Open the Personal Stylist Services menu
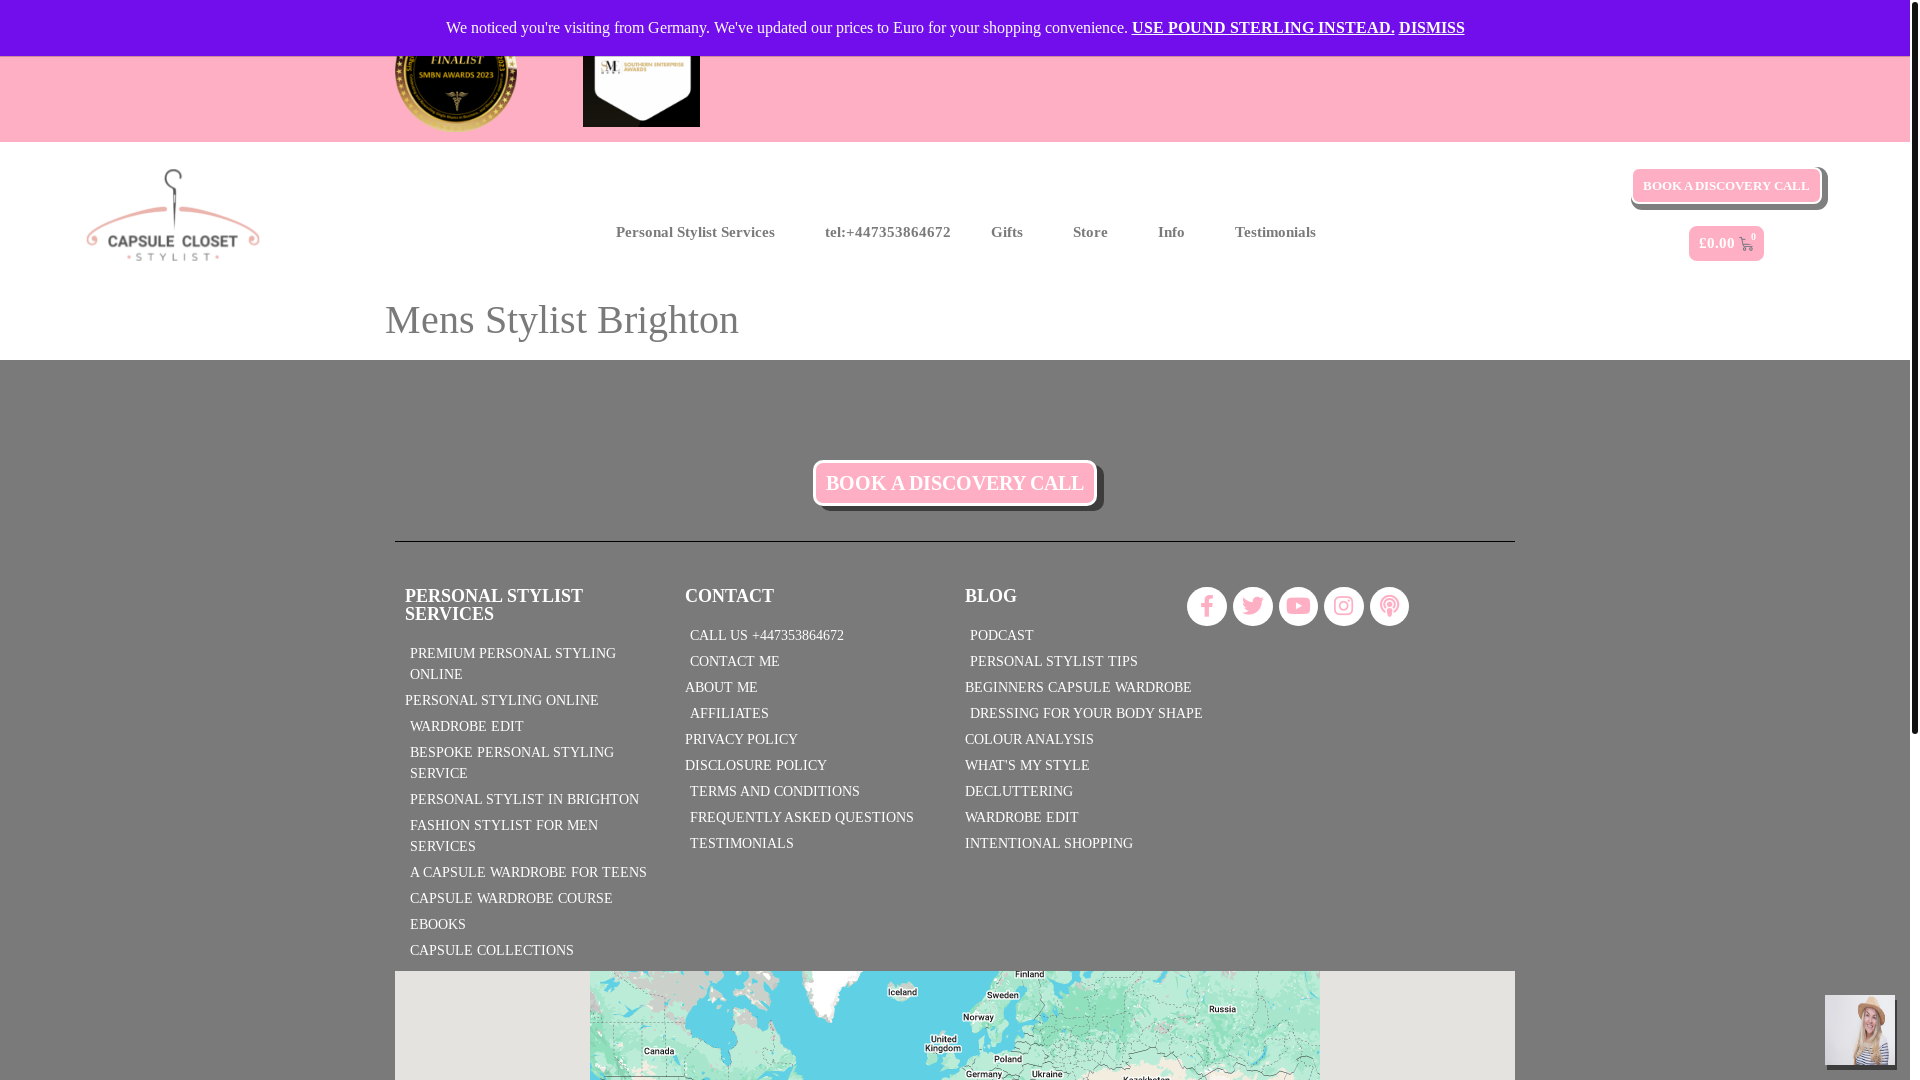This screenshot has width=1920, height=1080. (x=695, y=232)
